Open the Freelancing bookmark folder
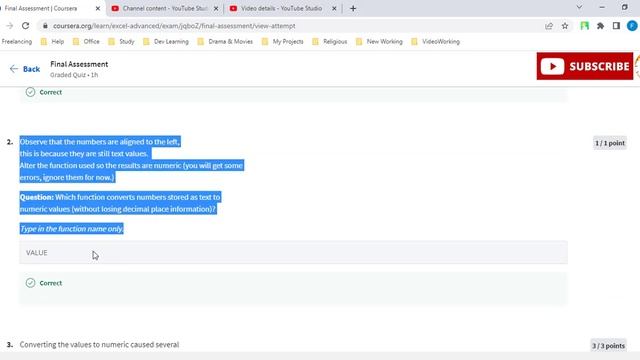Image resolution: width=640 pixels, height=360 pixels. 16,42
